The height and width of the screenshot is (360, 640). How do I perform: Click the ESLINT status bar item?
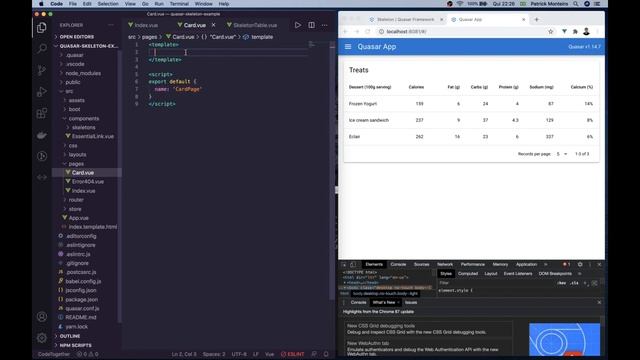[292, 354]
